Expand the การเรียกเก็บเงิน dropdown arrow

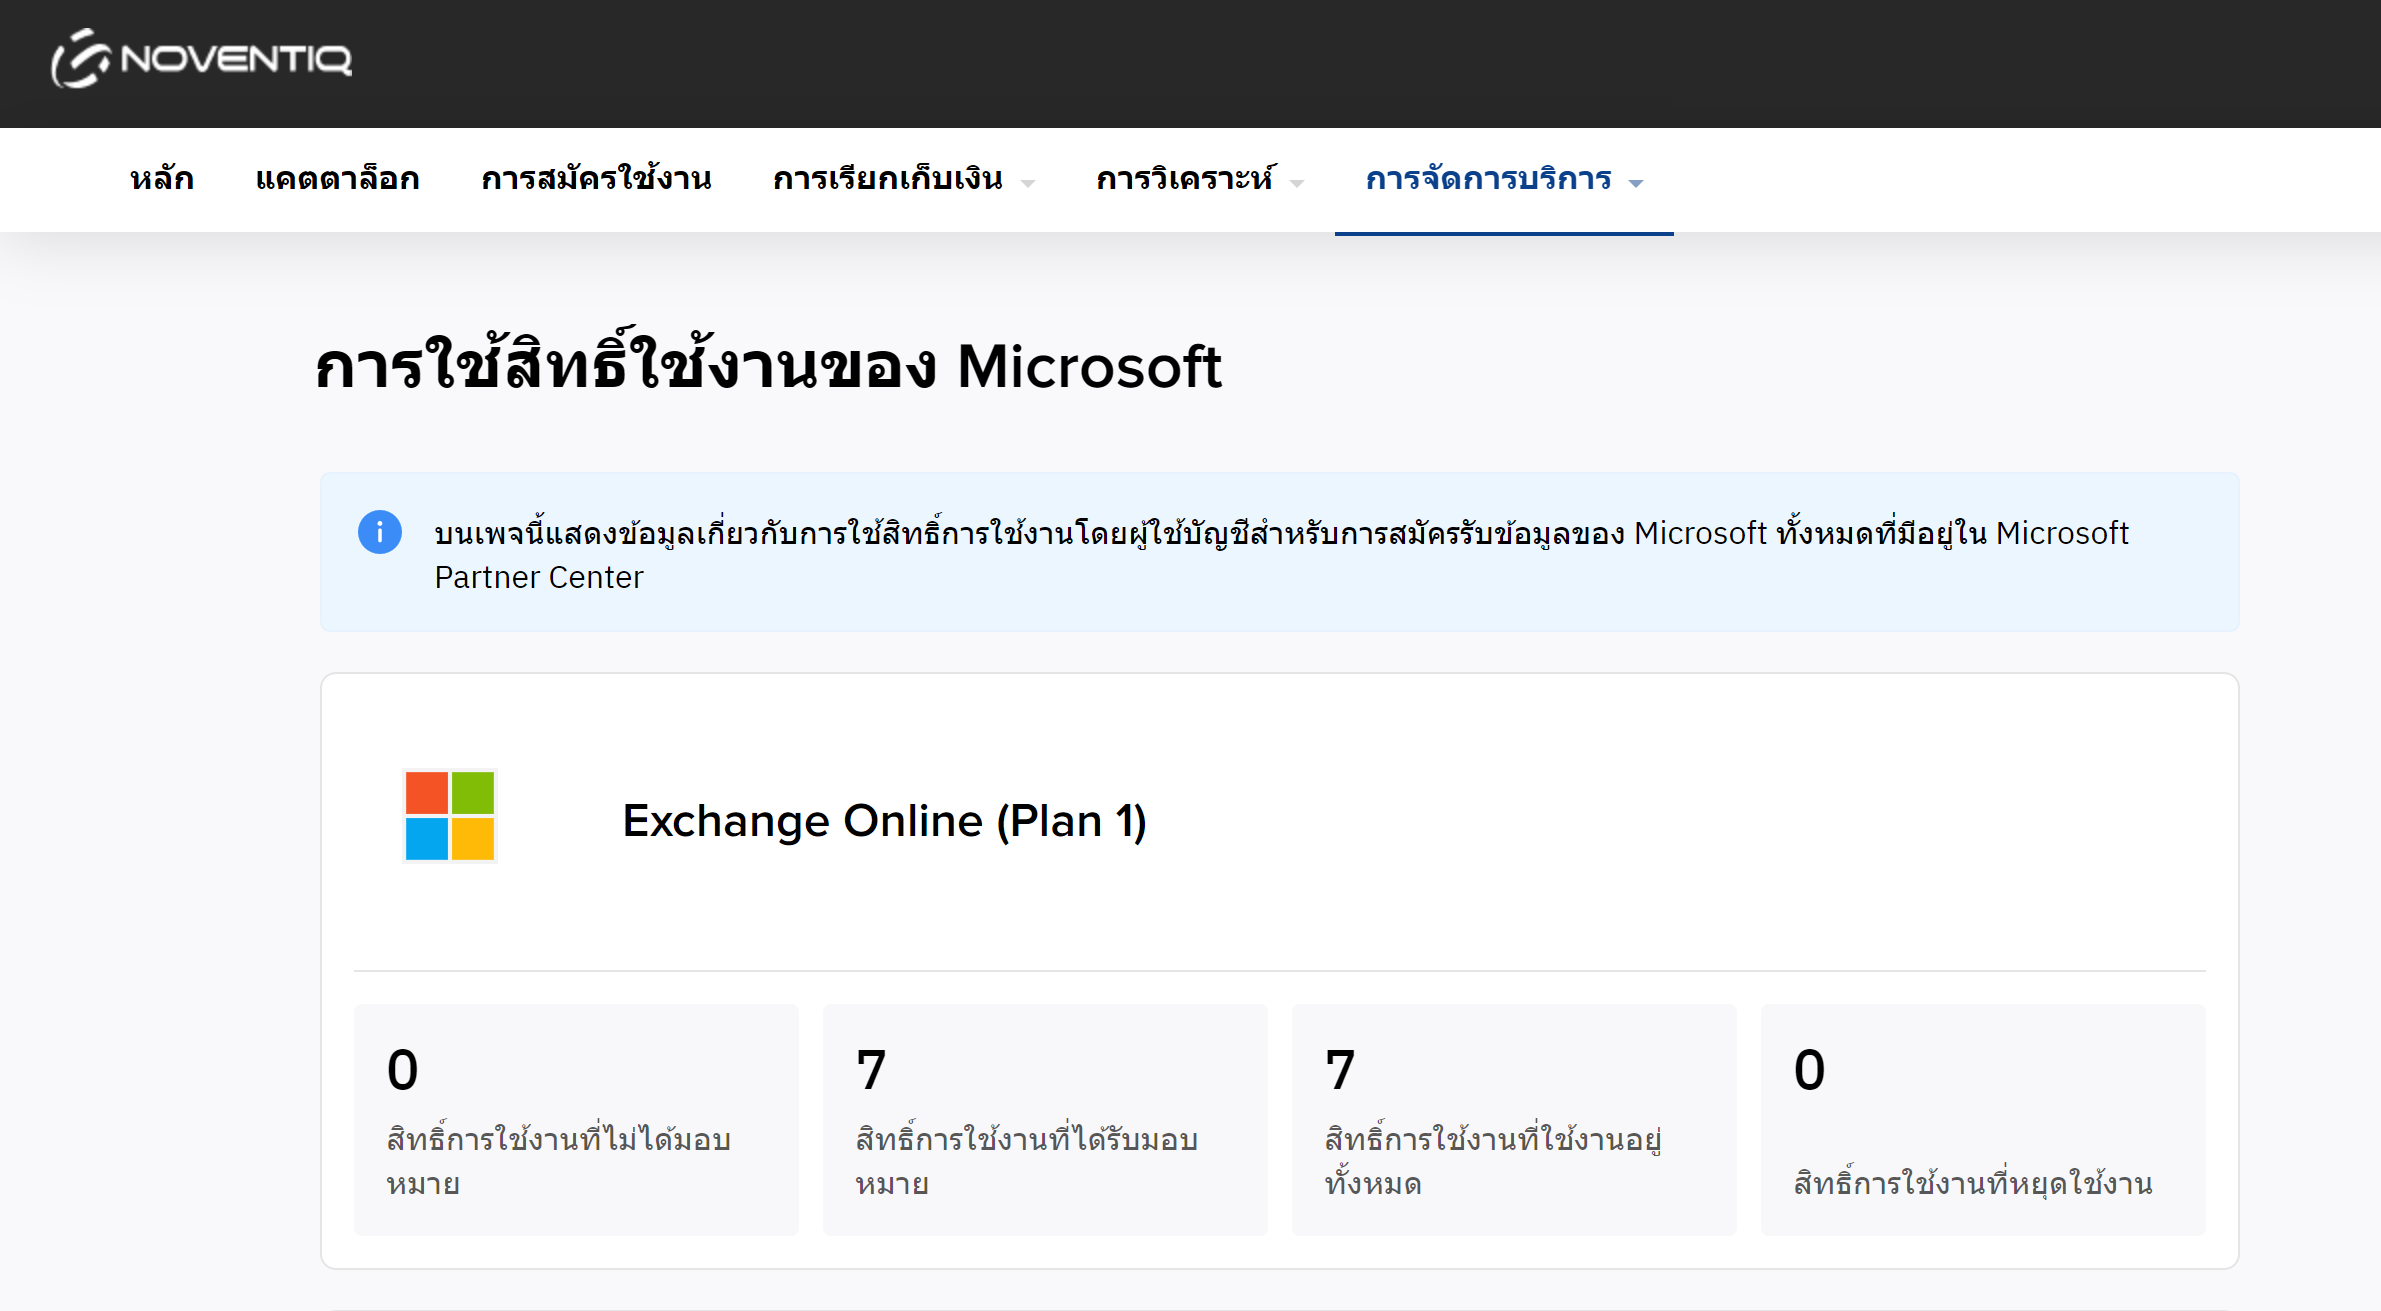point(1028,183)
